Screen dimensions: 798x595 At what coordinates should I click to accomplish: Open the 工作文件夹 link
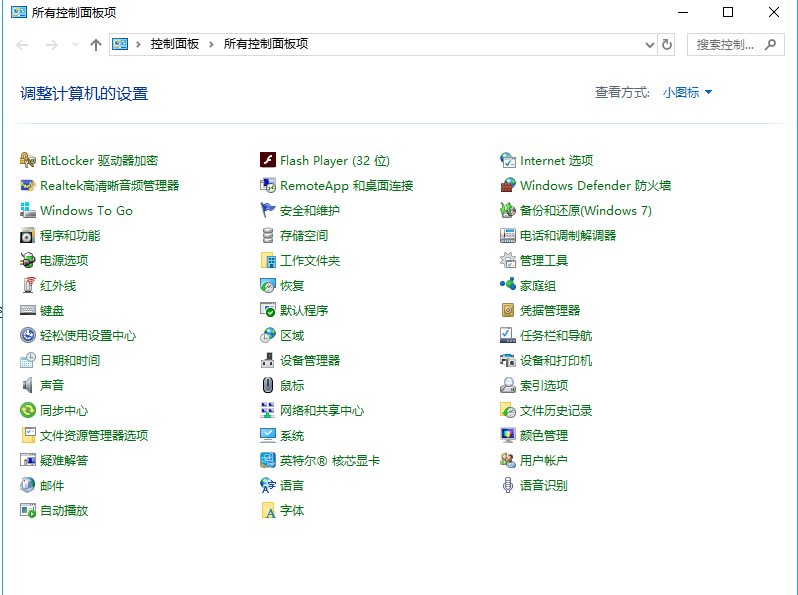(310, 260)
